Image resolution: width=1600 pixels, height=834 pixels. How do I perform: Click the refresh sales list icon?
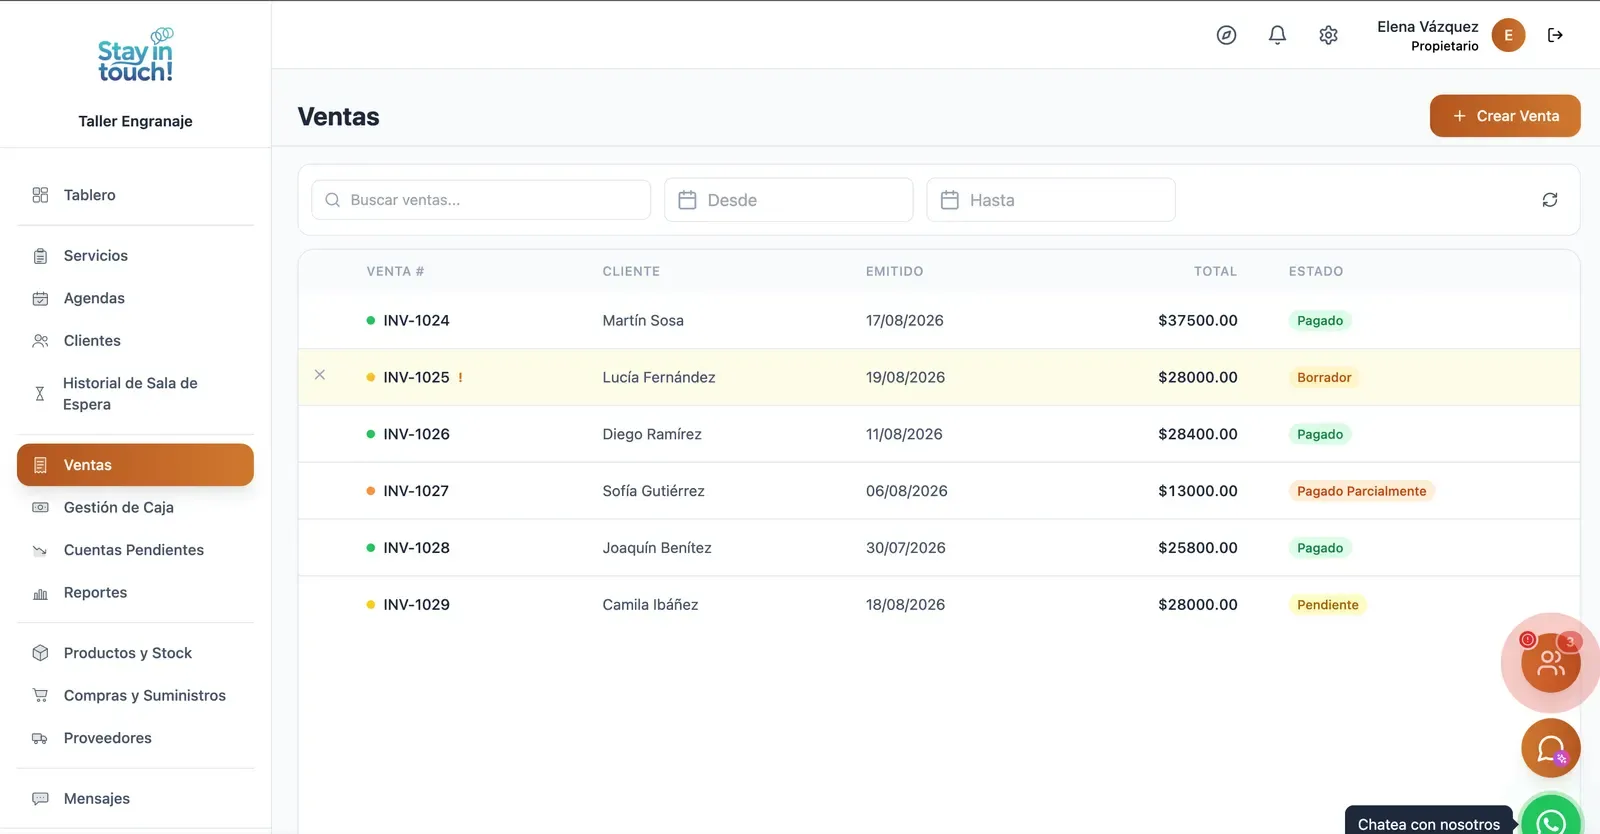pyautogui.click(x=1550, y=200)
